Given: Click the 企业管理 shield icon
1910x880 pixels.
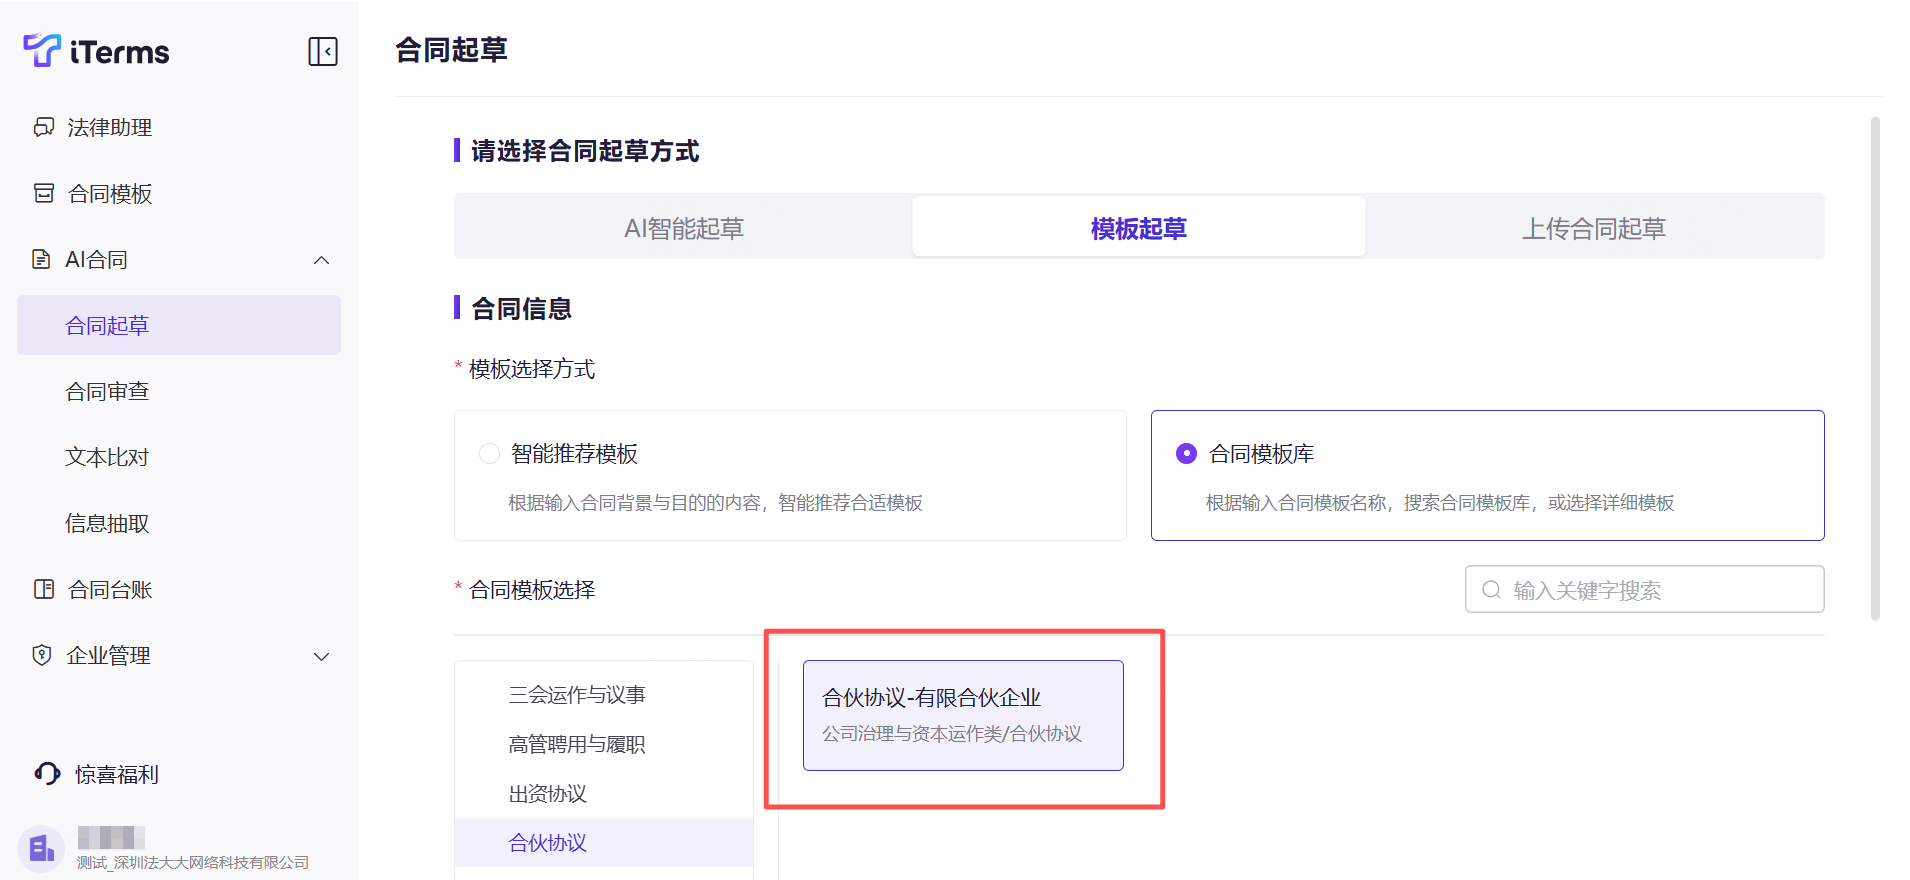Looking at the screenshot, I should click(x=42, y=655).
